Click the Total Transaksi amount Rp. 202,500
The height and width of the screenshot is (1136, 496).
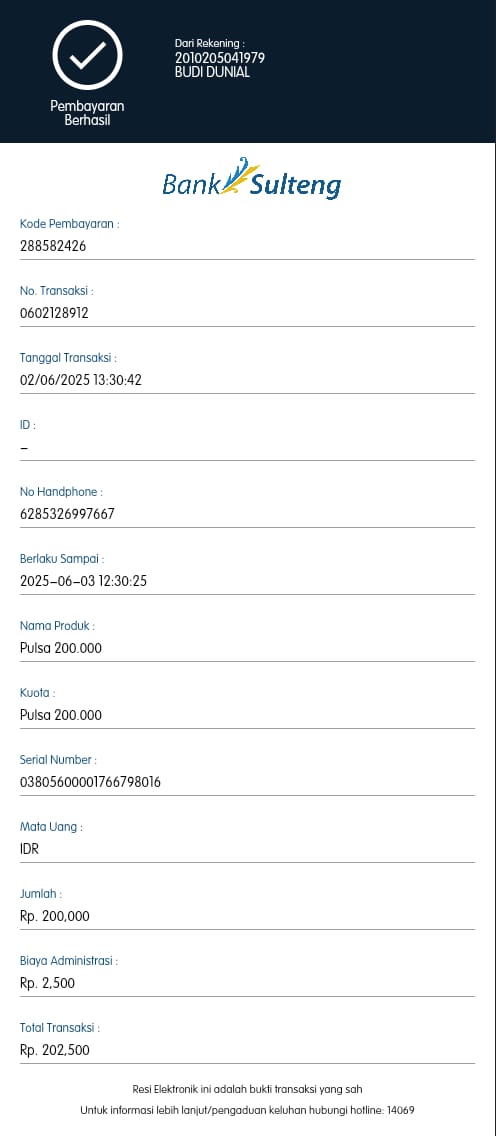[55, 1051]
